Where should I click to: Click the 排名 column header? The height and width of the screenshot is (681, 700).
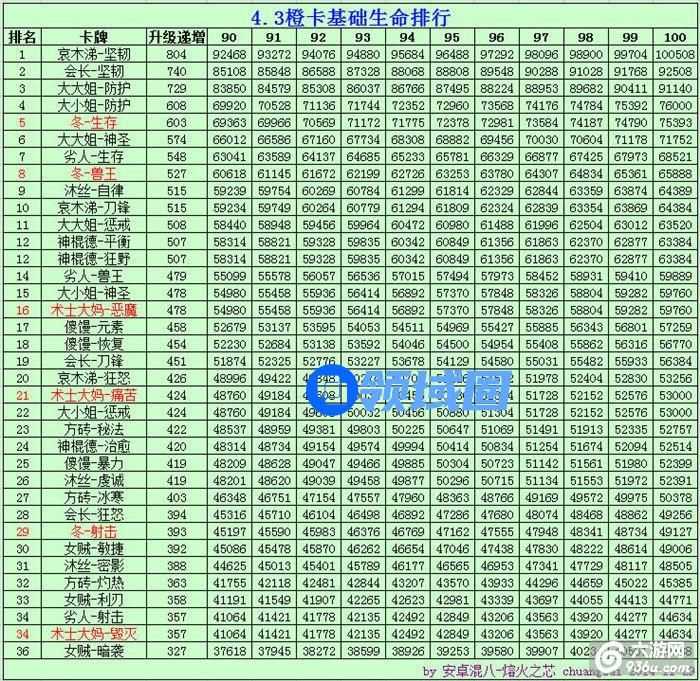coord(22,36)
